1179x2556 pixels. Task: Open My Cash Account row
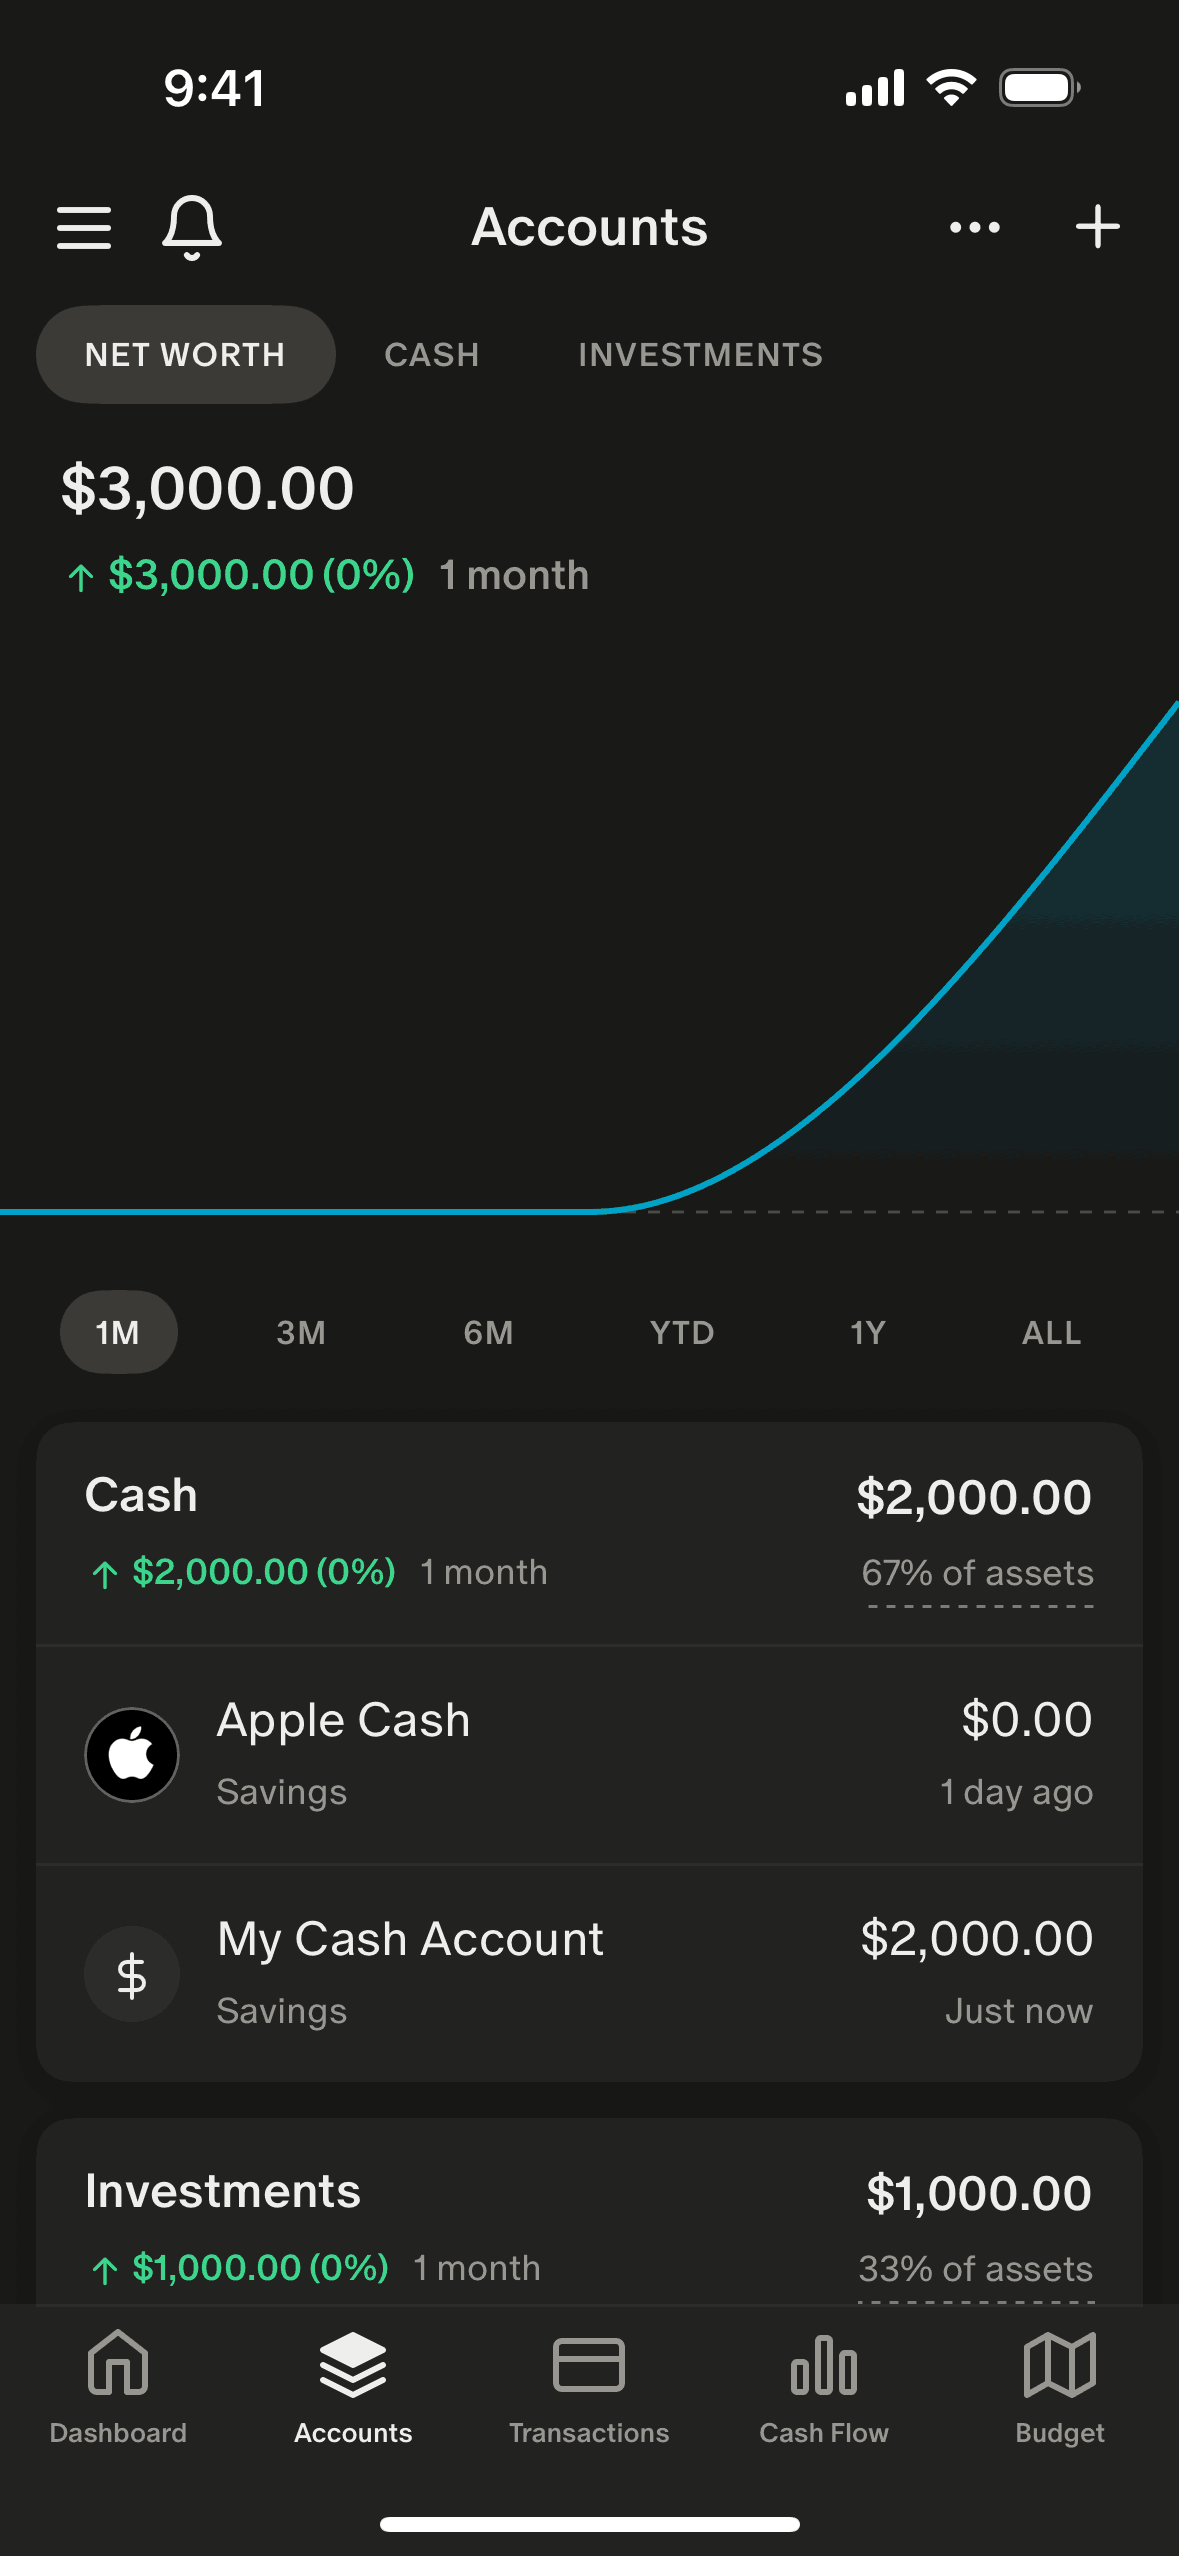coord(589,1973)
